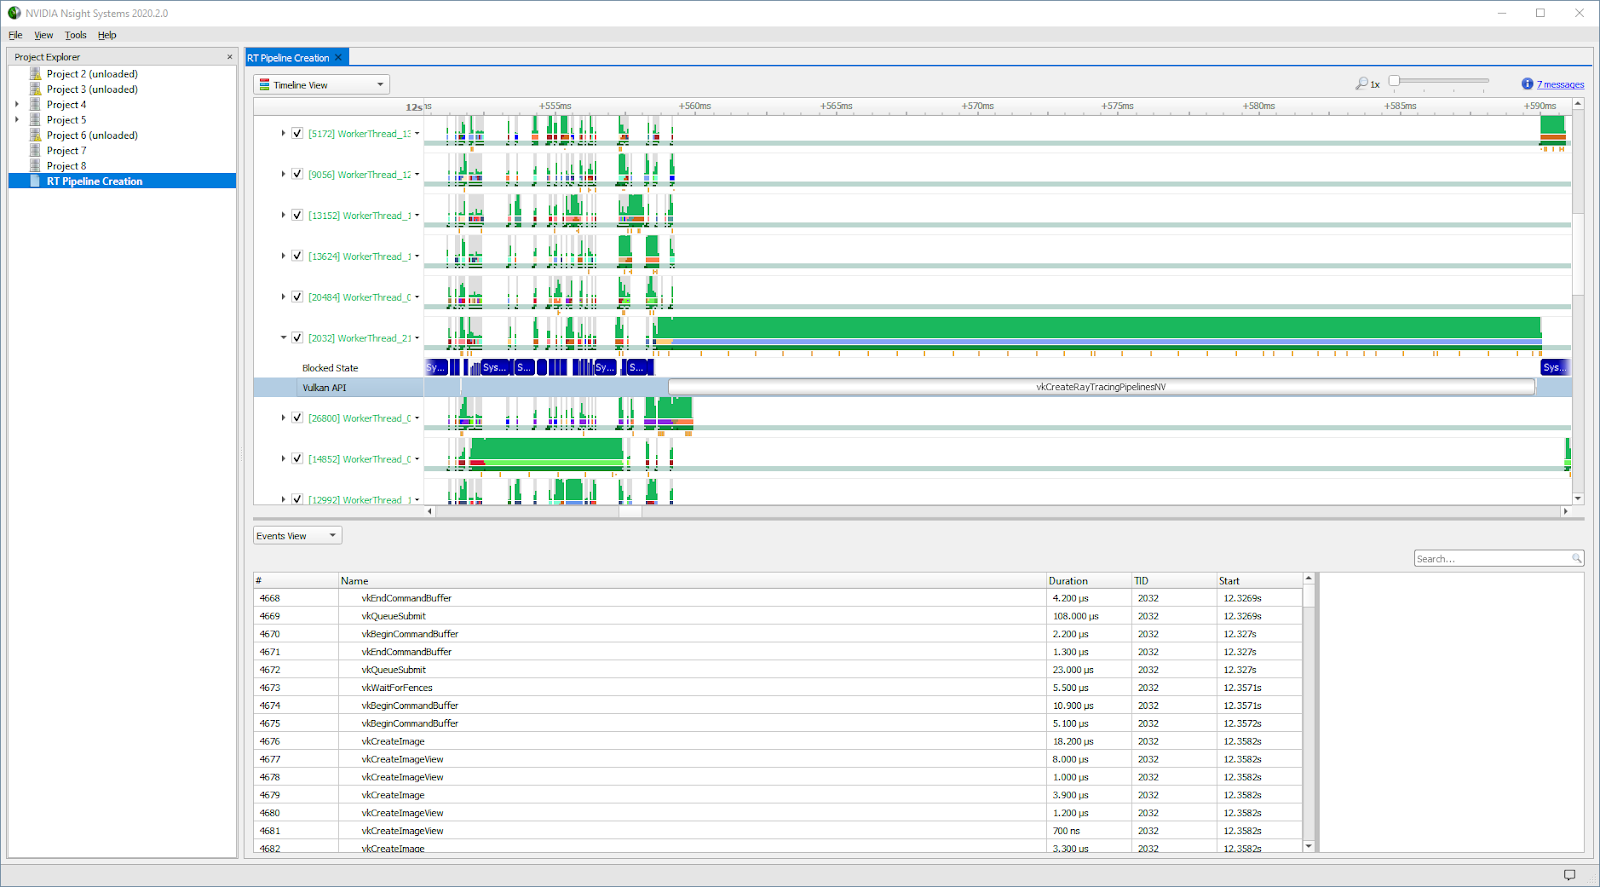This screenshot has width=1600, height=887.
Task: Expand the Project 4 tree node
Action: [x=17, y=104]
